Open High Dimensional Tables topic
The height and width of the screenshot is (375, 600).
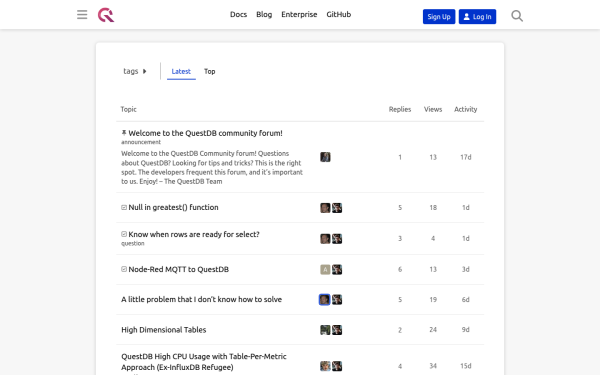pos(164,330)
